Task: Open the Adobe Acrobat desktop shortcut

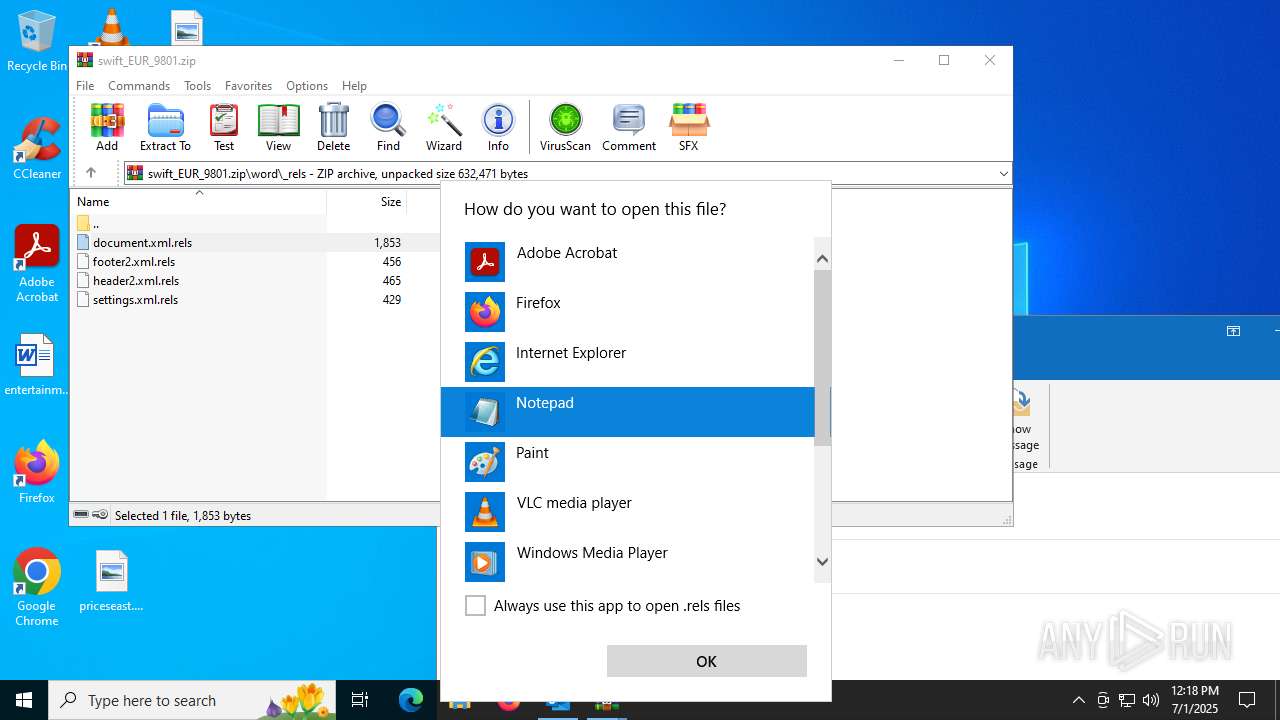Action: tap(37, 263)
